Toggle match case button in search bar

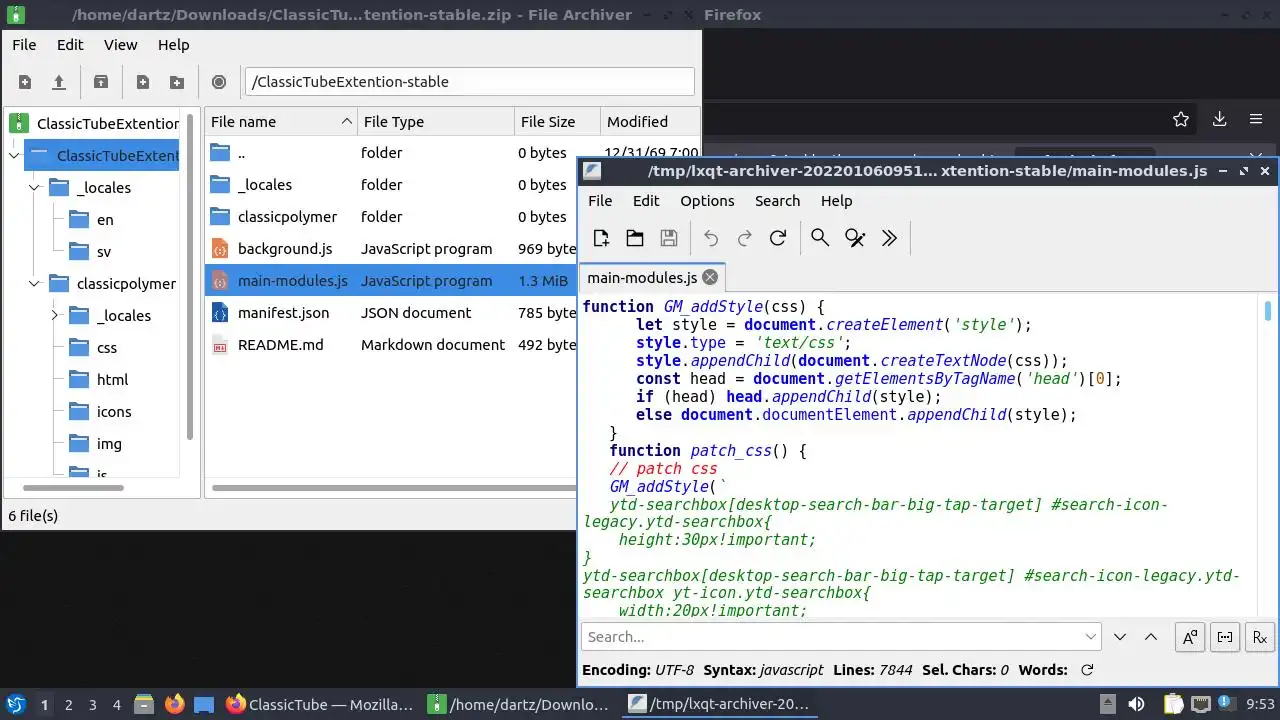pyautogui.click(x=1190, y=637)
